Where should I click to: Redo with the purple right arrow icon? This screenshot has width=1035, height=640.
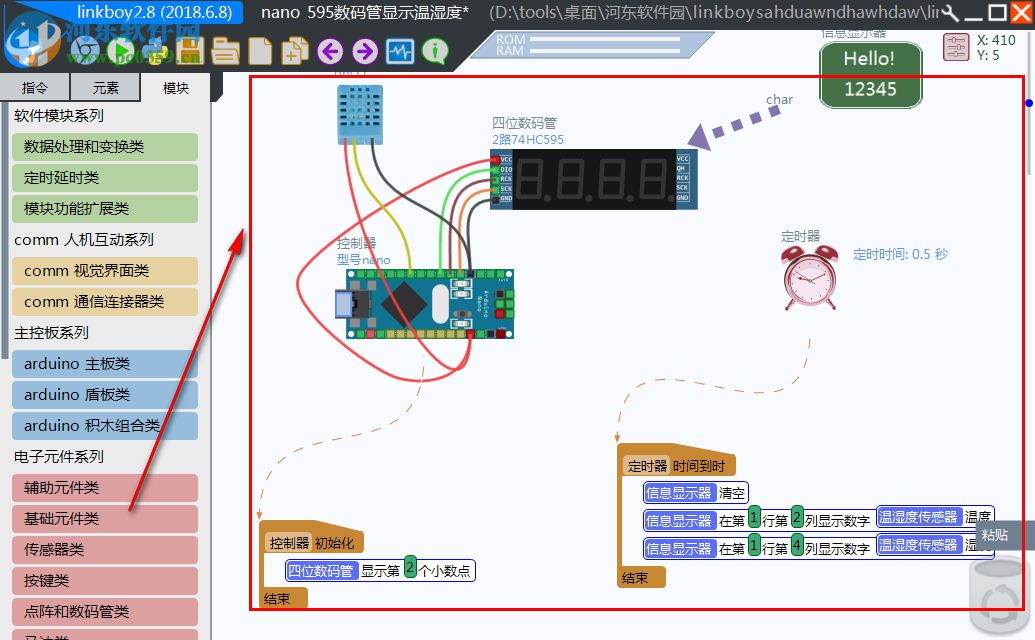[366, 52]
